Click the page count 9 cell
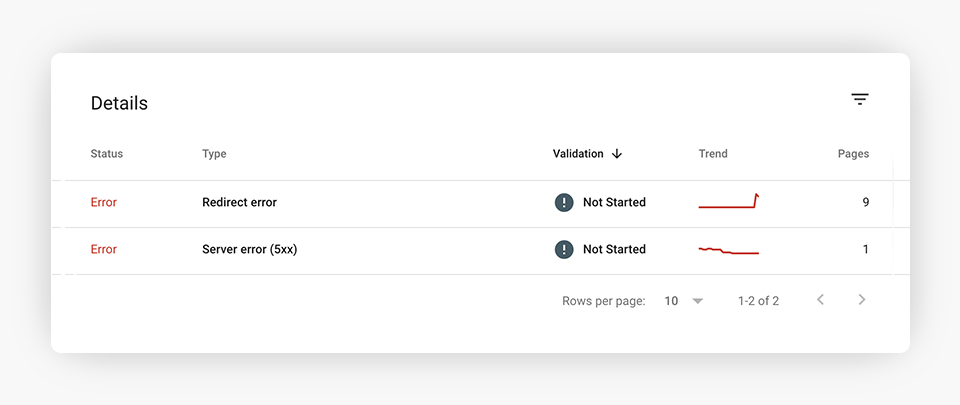The width and height of the screenshot is (960, 405). (x=865, y=202)
